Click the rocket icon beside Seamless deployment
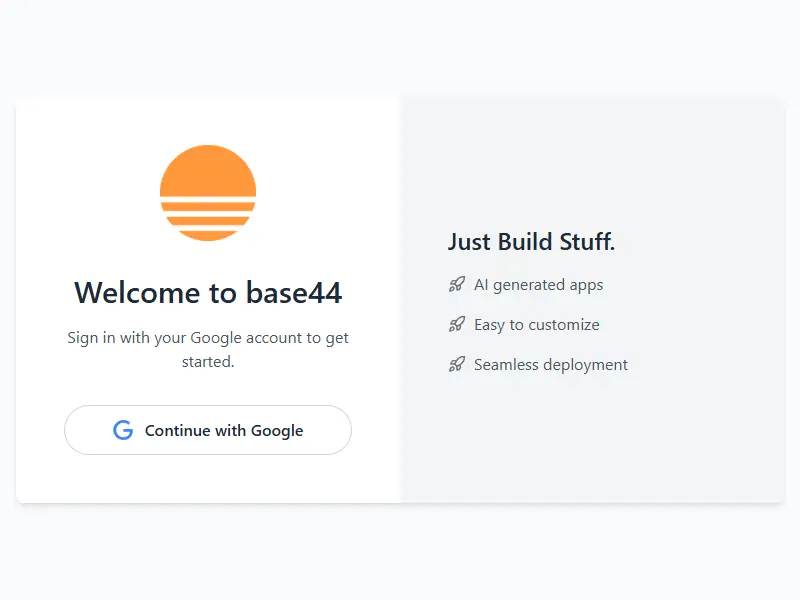800x600 pixels. (x=457, y=364)
